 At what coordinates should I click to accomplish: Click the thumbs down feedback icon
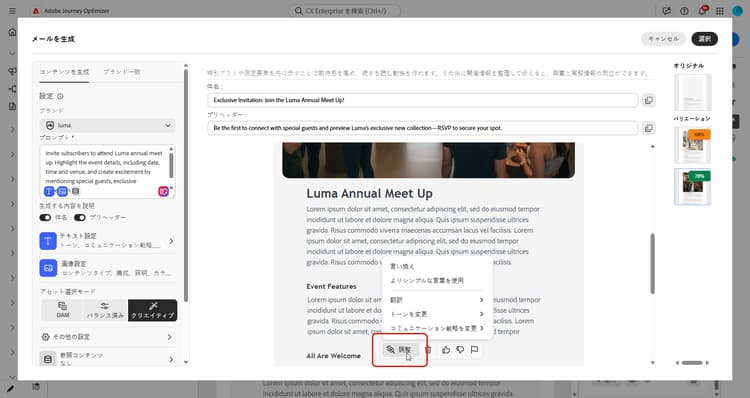pyautogui.click(x=460, y=350)
